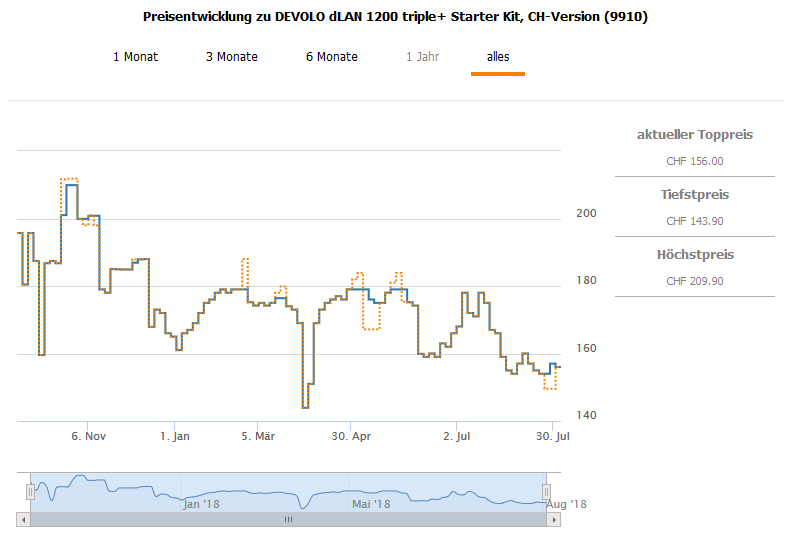Click the navigator's left range handle
Viewport: 786px width, 540px height.
[30, 491]
